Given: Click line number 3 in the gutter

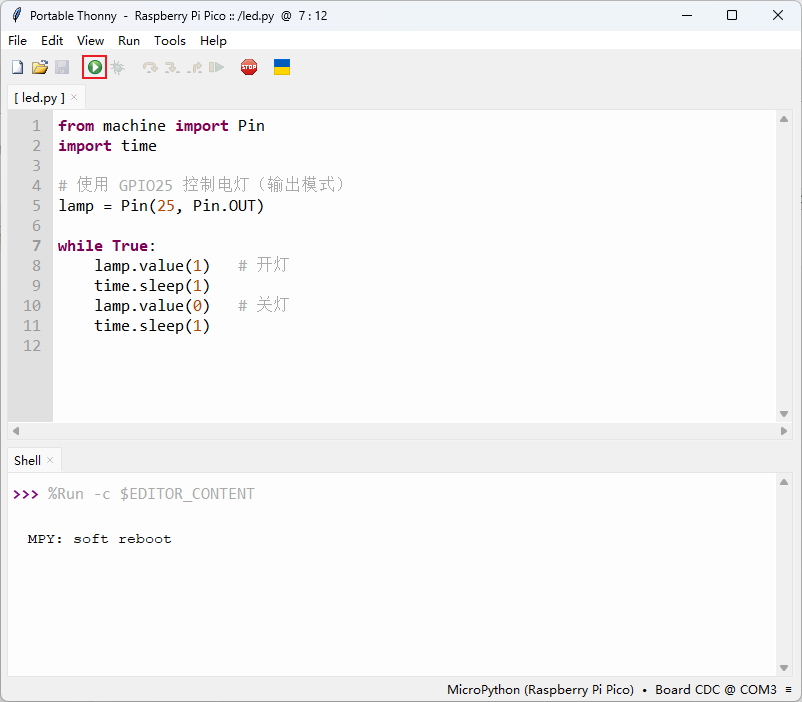Looking at the screenshot, I should (36, 166).
